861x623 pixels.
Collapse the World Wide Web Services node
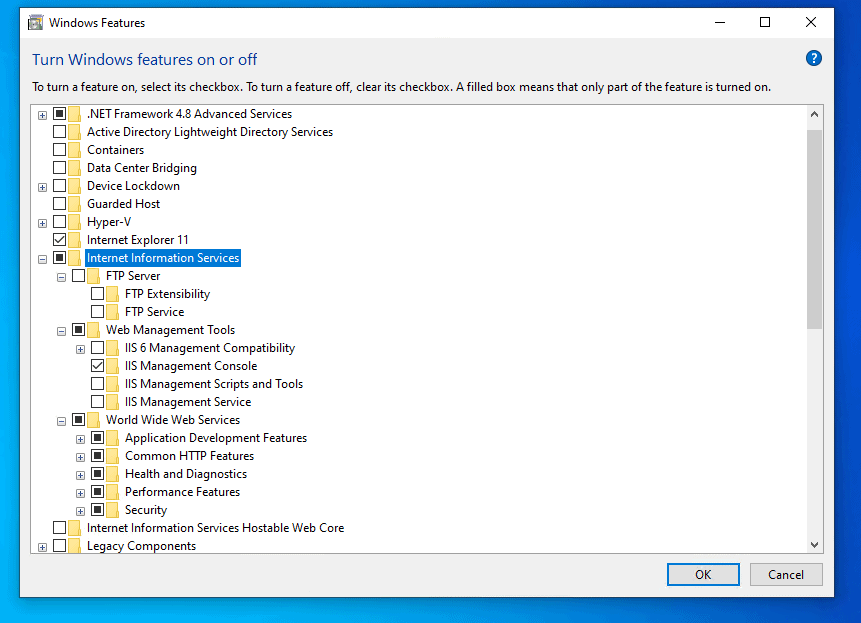click(x=62, y=422)
